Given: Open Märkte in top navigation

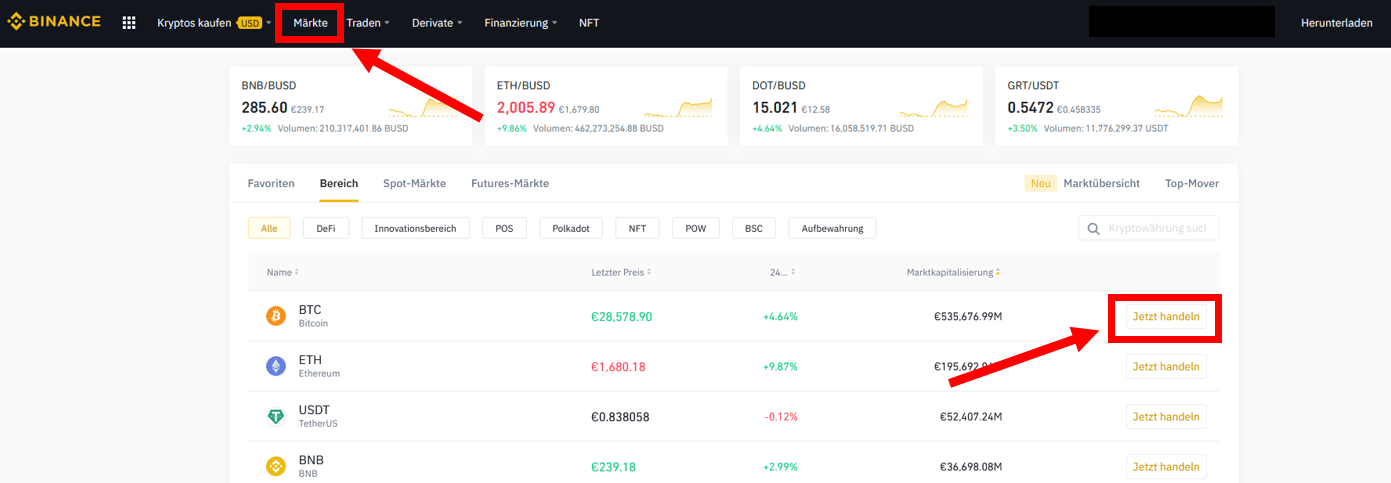Looking at the screenshot, I should pos(310,22).
